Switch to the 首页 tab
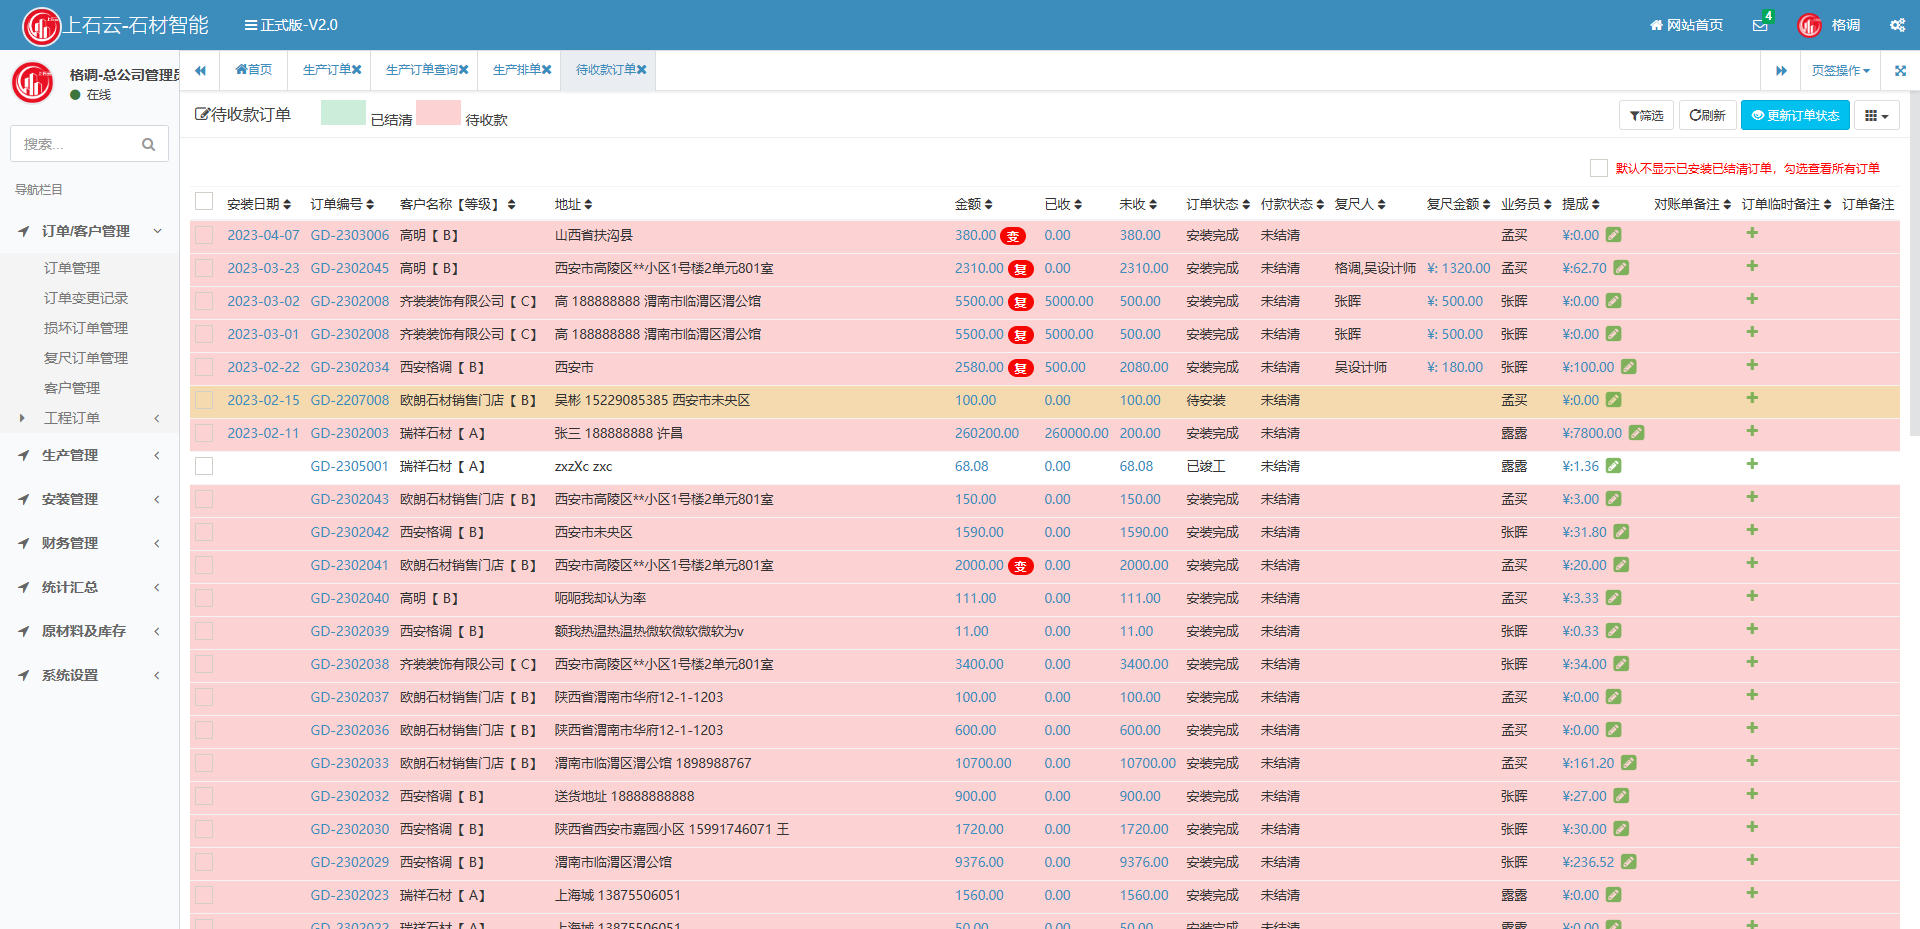The height and width of the screenshot is (929, 1920). tap(254, 70)
